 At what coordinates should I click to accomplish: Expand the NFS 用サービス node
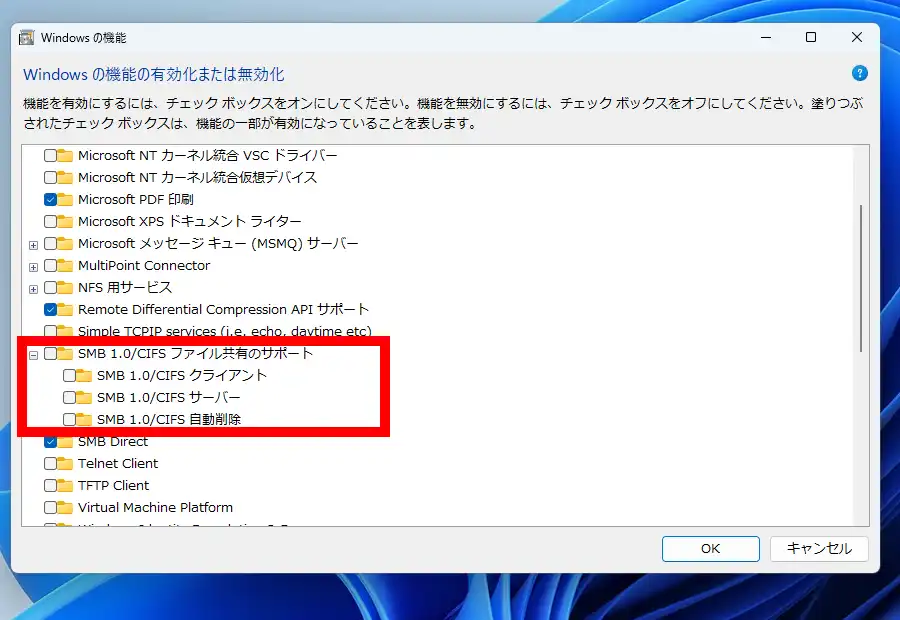click(33, 289)
